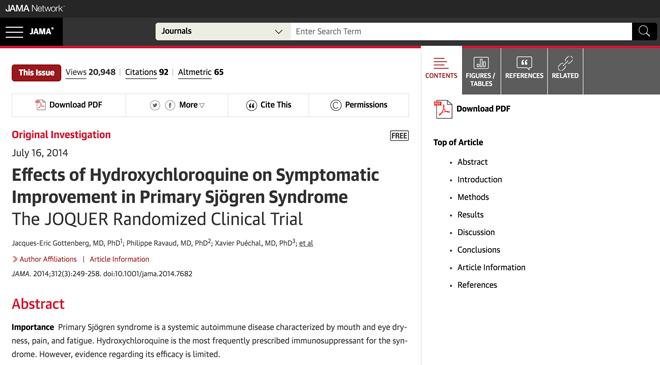Go to Article Information in contents list
This screenshot has height=365, width=660.
click(x=491, y=268)
